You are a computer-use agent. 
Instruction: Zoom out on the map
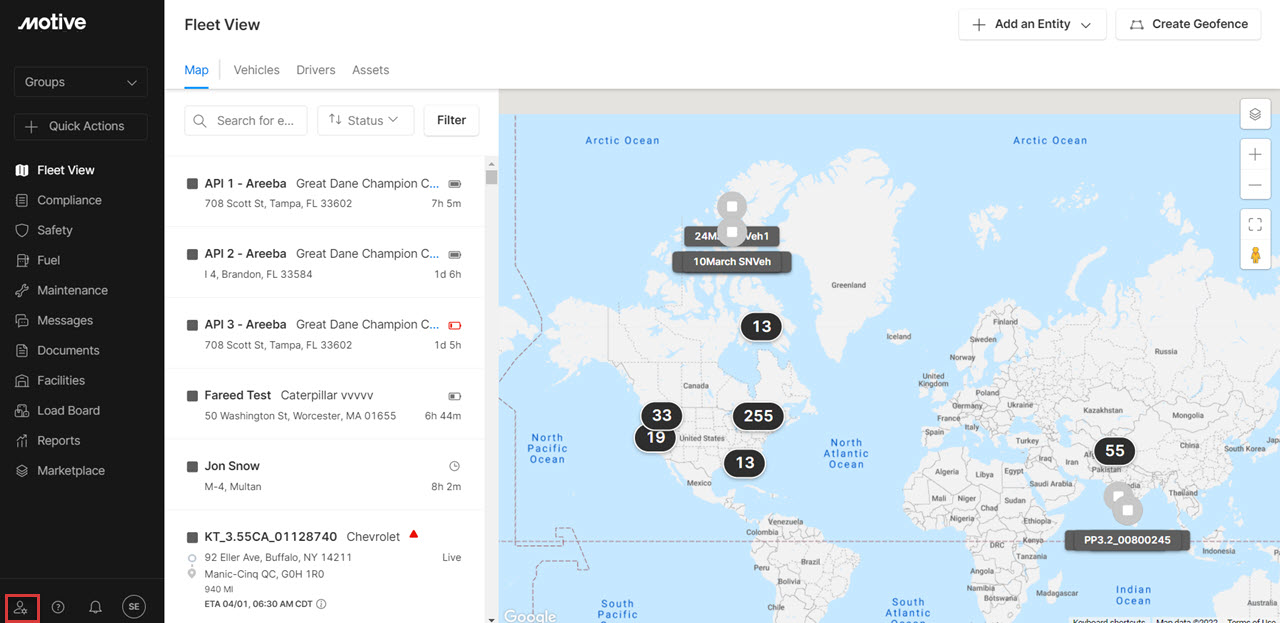pyautogui.click(x=1255, y=186)
